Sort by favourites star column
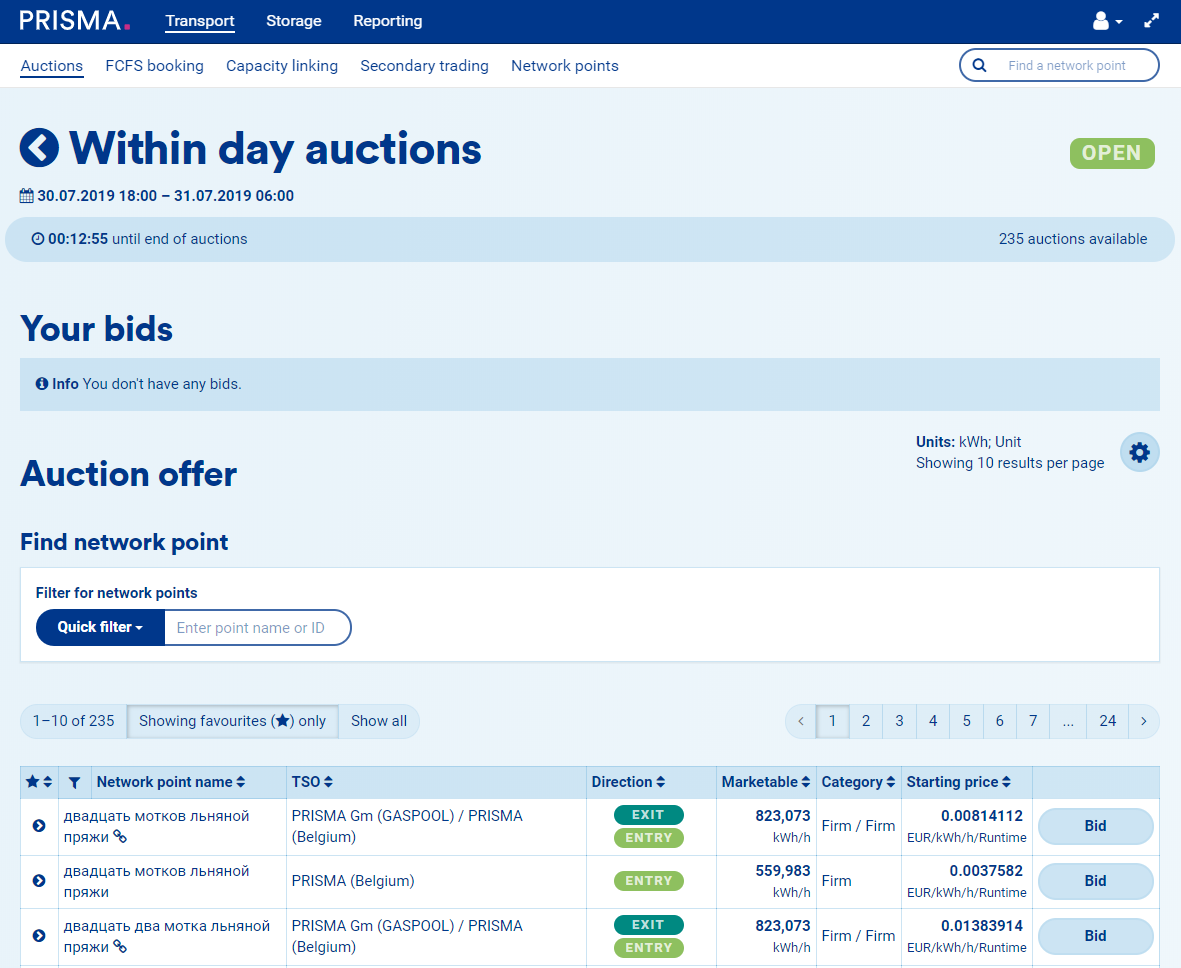This screenshot has height=968, width=1181. click(39, 782)
